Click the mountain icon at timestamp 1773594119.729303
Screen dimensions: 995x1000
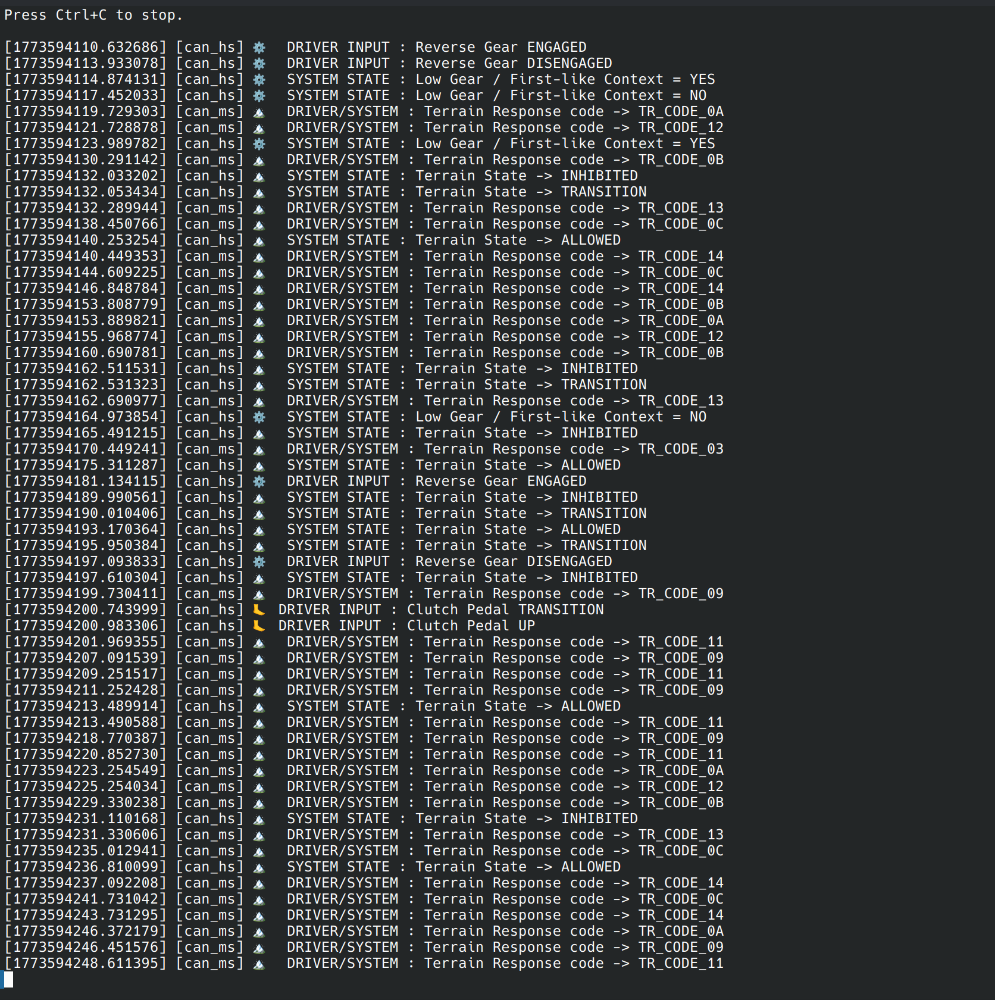tap(259, 111)
